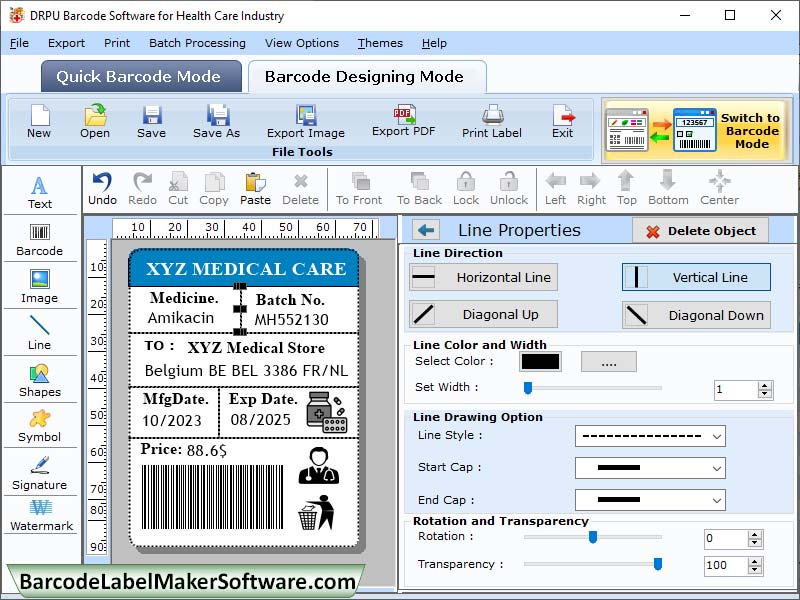Switch to Barcode Designing Mode tab
The height and width of the screenshot is (600, 800).
coord(367,77)
